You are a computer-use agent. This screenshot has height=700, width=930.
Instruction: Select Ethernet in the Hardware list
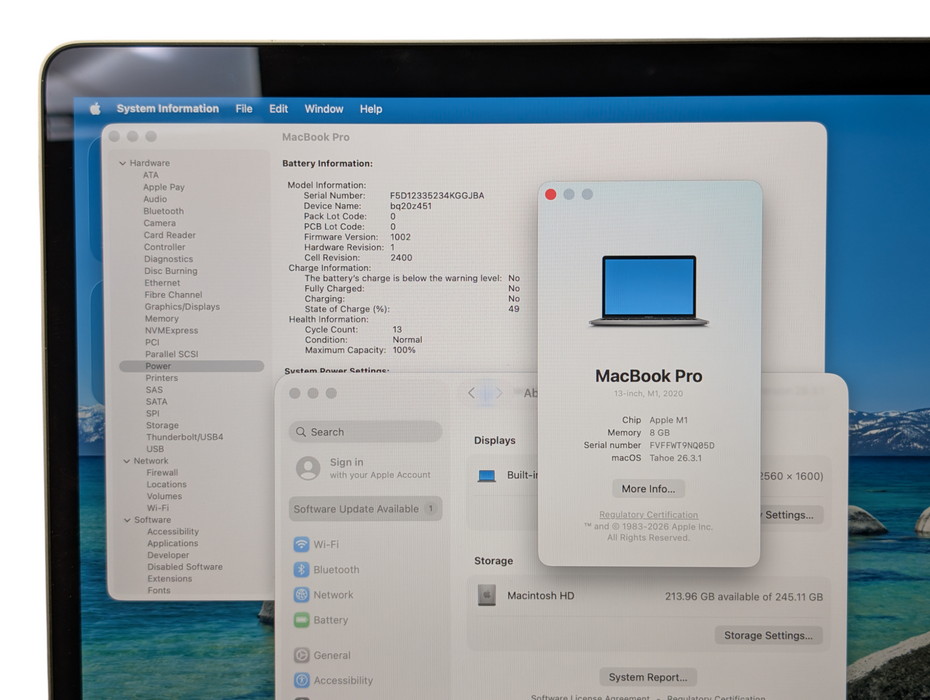162,283
